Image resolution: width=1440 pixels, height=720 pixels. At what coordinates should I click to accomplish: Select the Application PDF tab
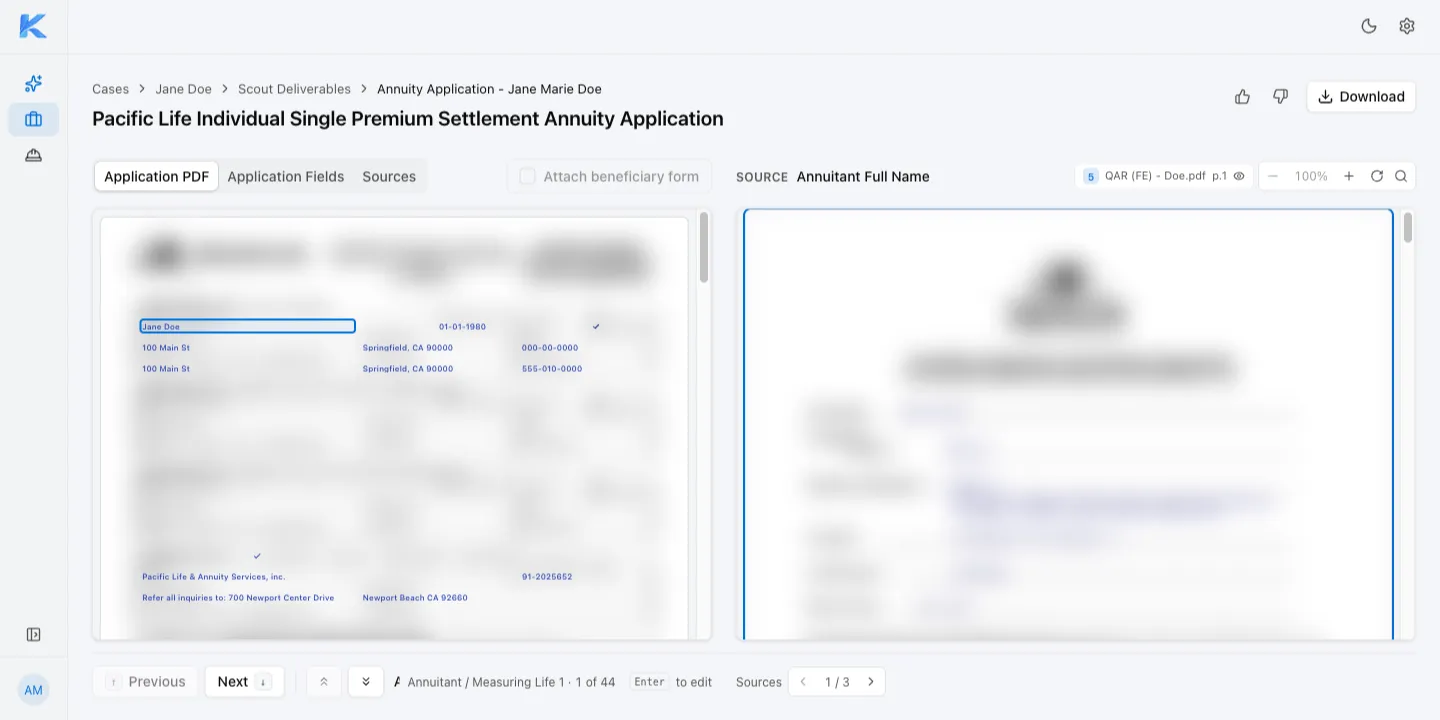tap(156, 177)
